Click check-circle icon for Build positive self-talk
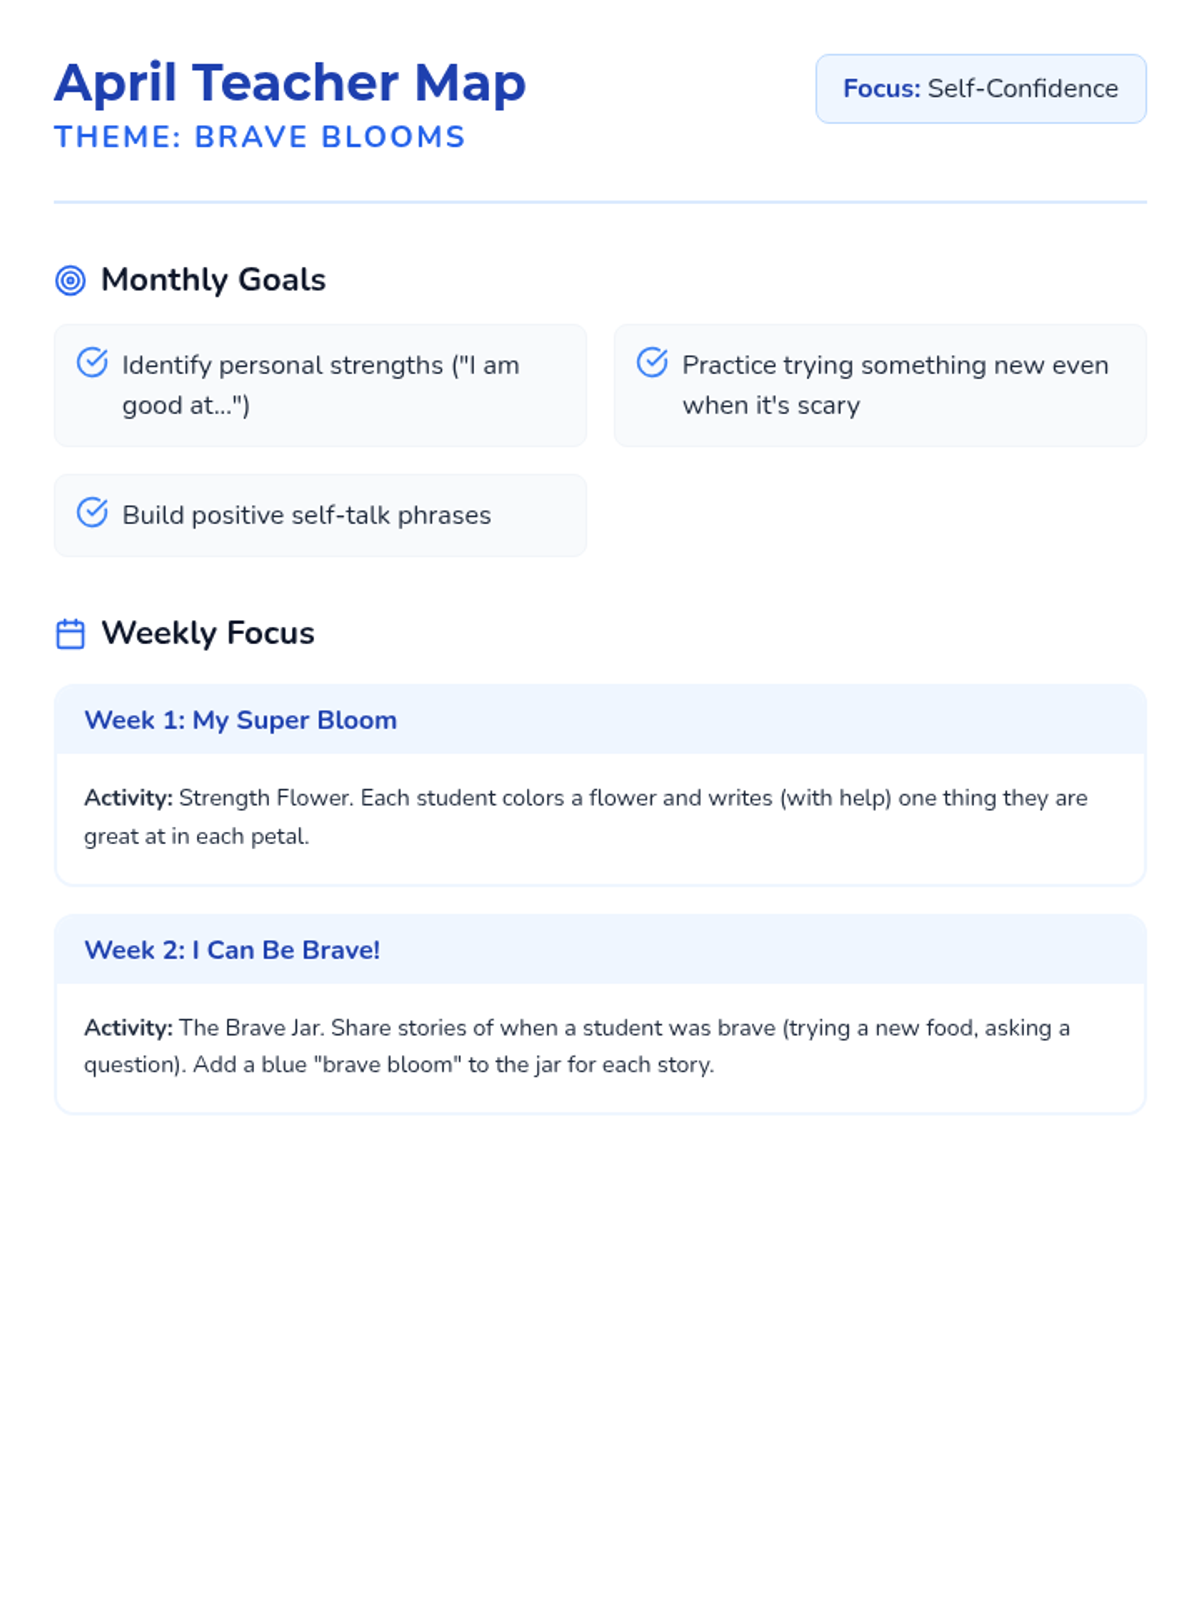Screen dimensions: 1200x1600 pos(92,512)
